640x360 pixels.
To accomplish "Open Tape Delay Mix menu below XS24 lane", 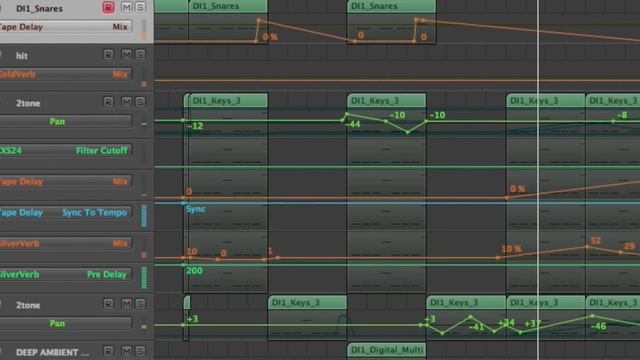I will pos(66,182).
